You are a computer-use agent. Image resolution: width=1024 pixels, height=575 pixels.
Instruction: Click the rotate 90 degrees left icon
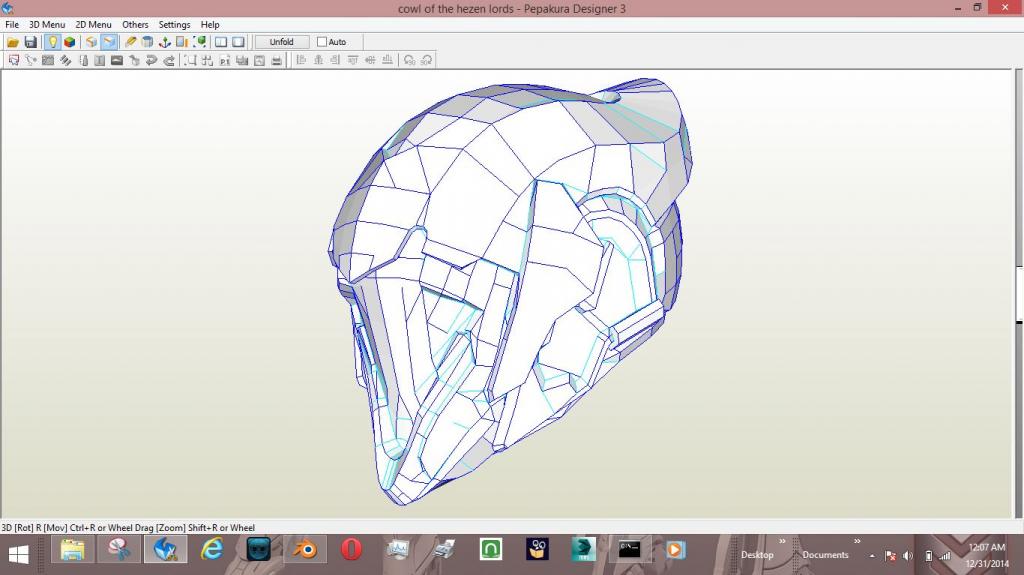pos(409,60)
